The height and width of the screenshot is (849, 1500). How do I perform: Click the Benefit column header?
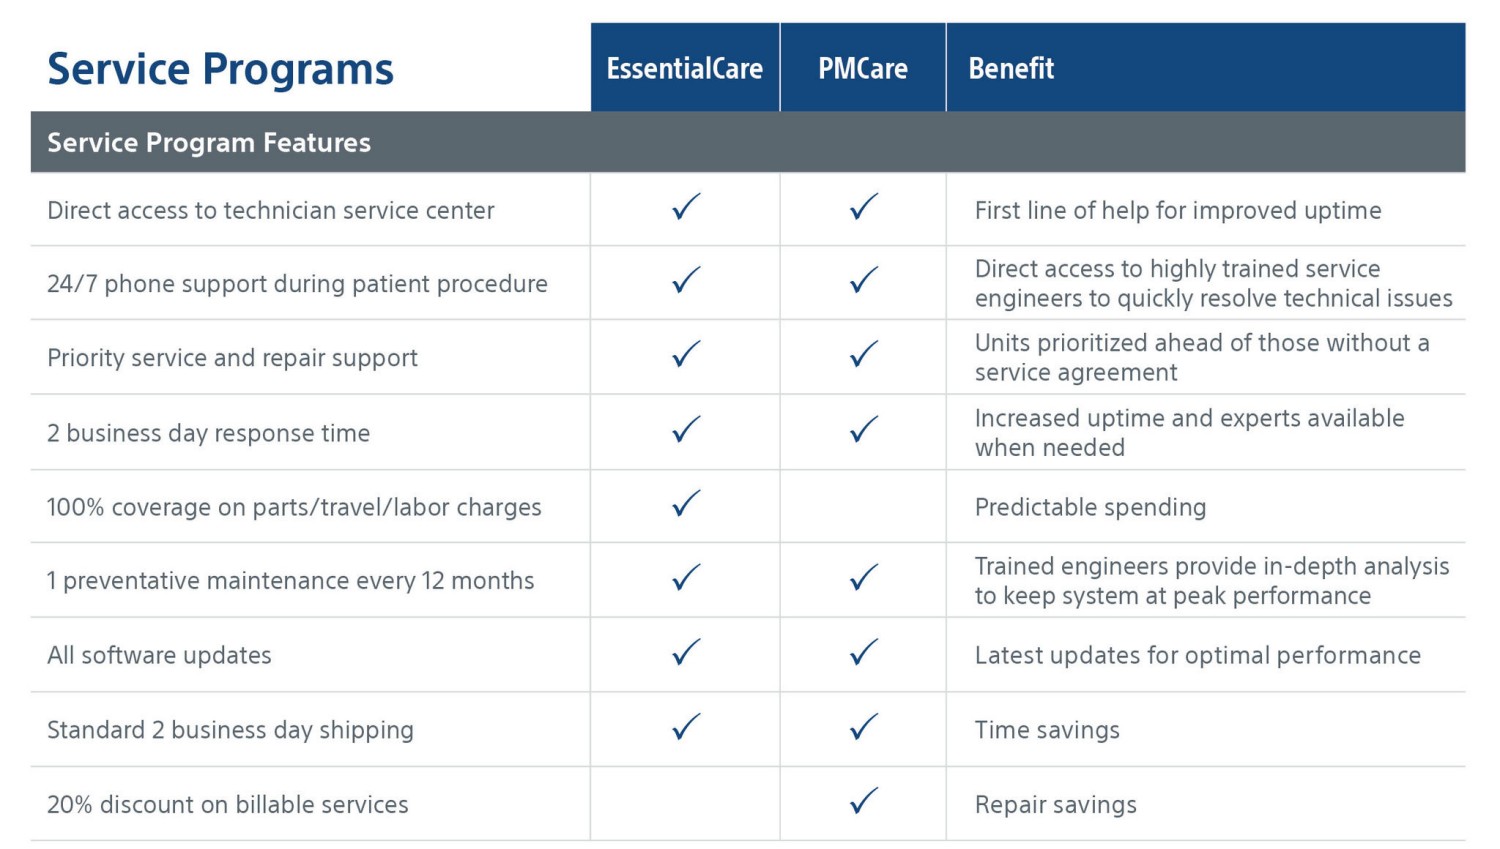click(x=1011, y=68)
